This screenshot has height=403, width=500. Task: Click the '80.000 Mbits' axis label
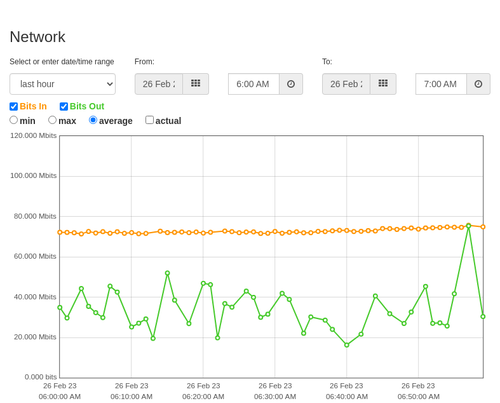(35, 216)
